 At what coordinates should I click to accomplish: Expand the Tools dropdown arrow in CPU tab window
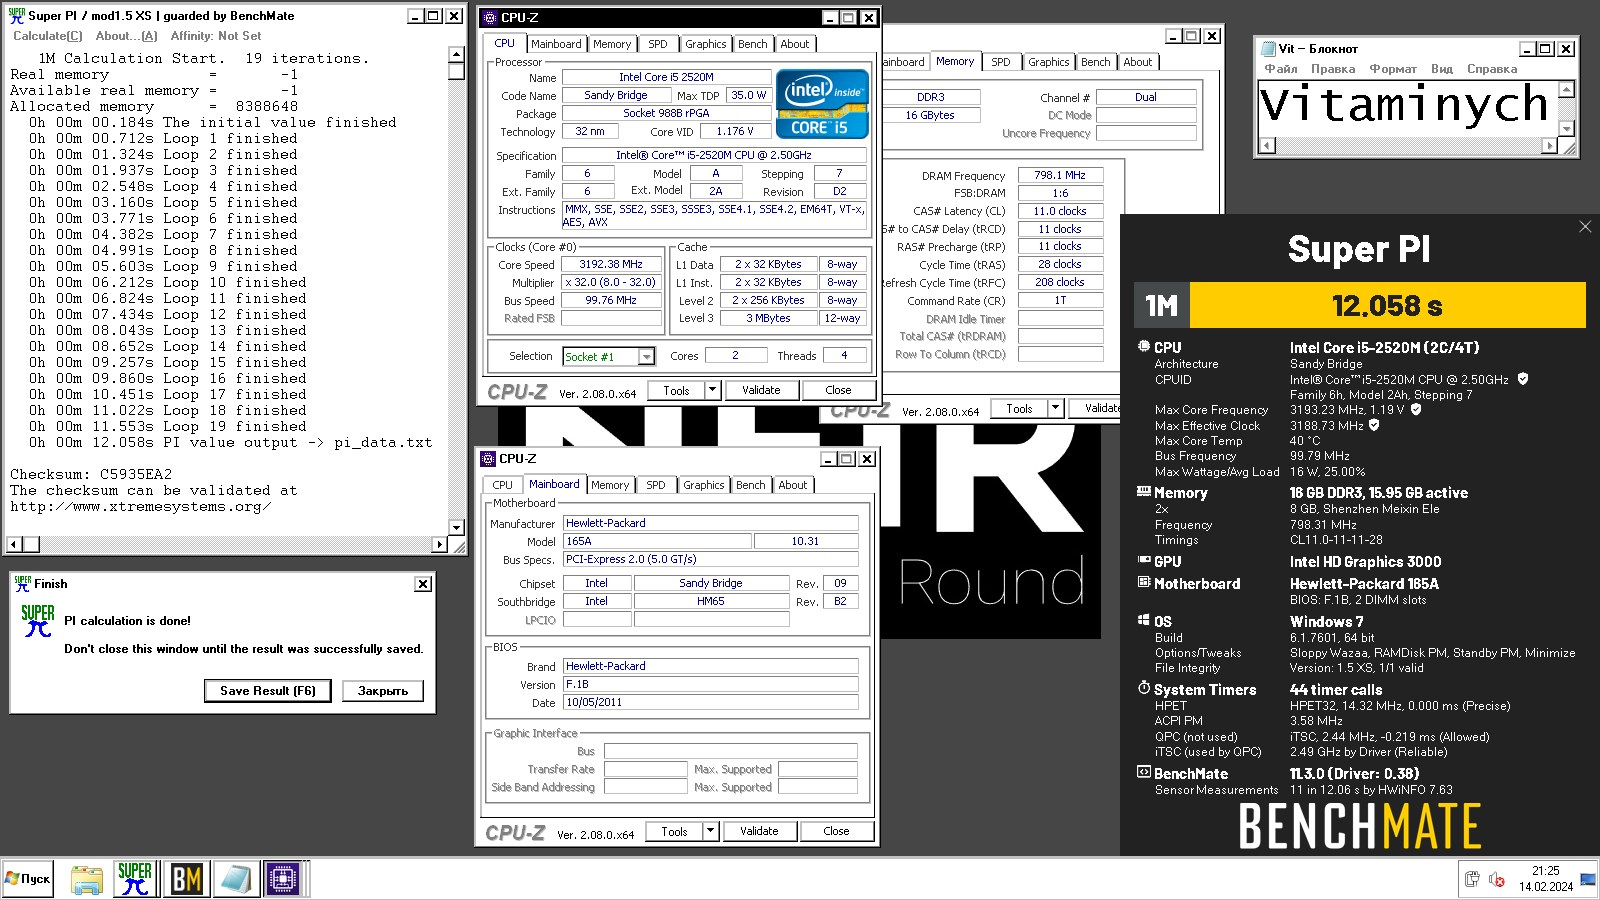tap(712, 390)
